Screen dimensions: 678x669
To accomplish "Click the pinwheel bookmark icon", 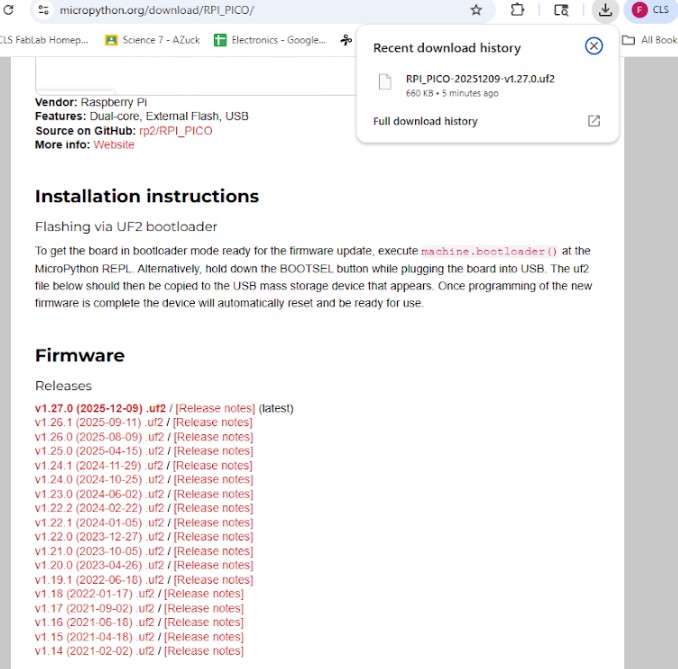I will click(x=346, y=40).
